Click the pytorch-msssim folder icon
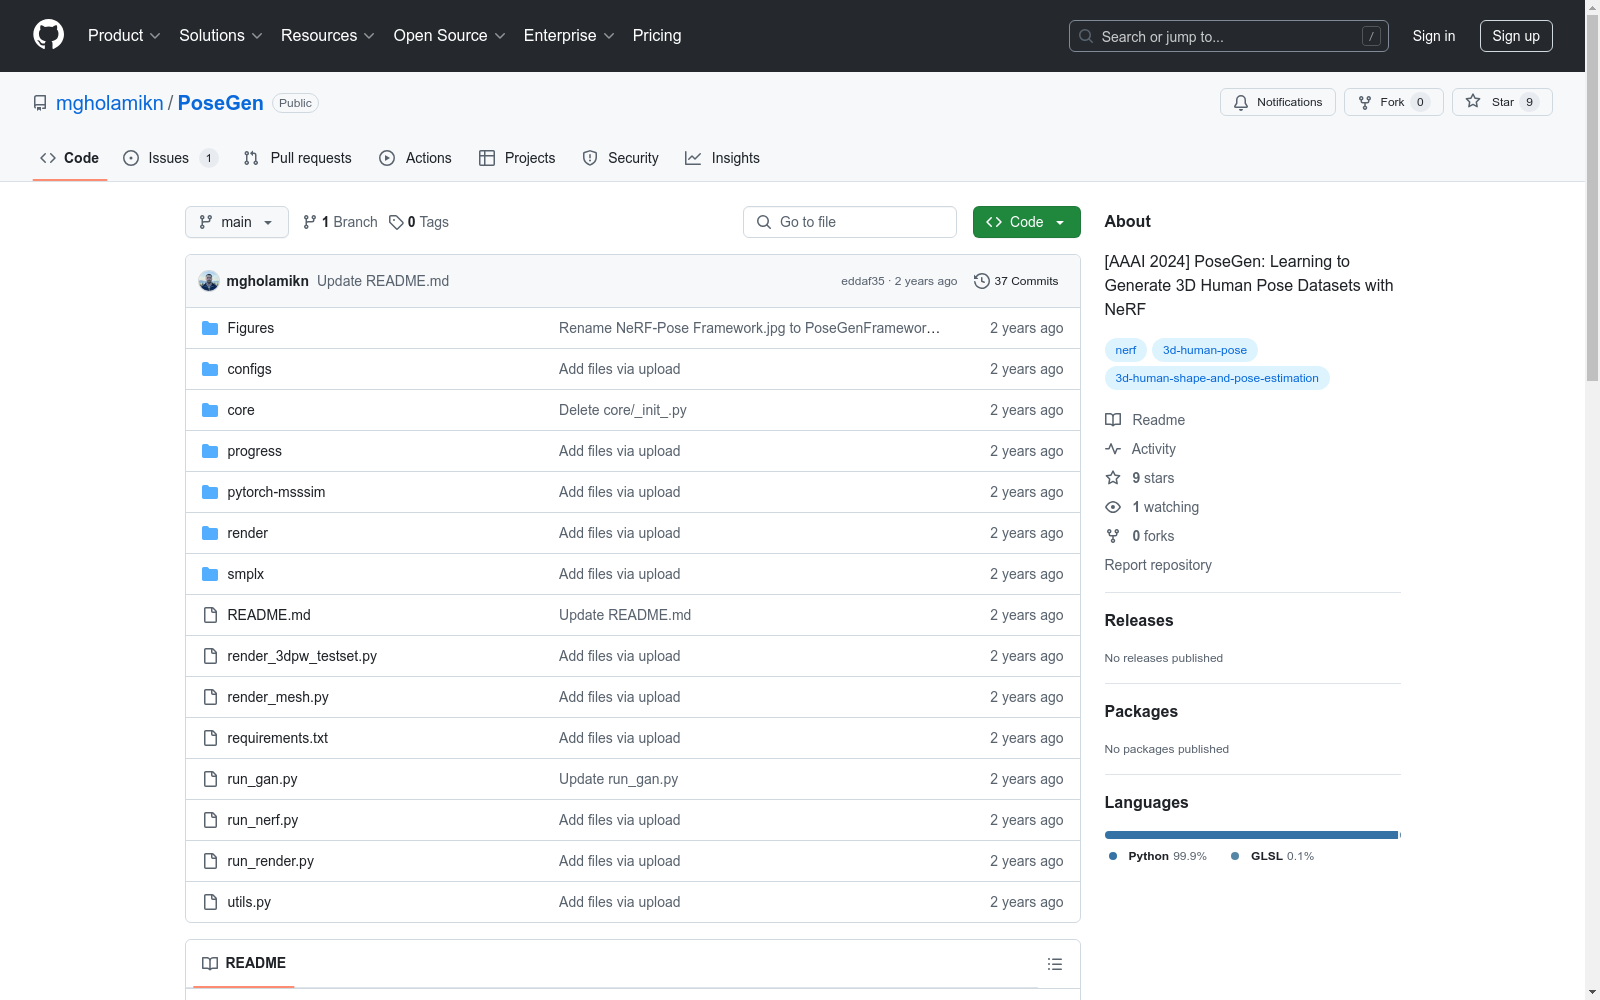1600x1000 pixels. click(x=210, y=492)
